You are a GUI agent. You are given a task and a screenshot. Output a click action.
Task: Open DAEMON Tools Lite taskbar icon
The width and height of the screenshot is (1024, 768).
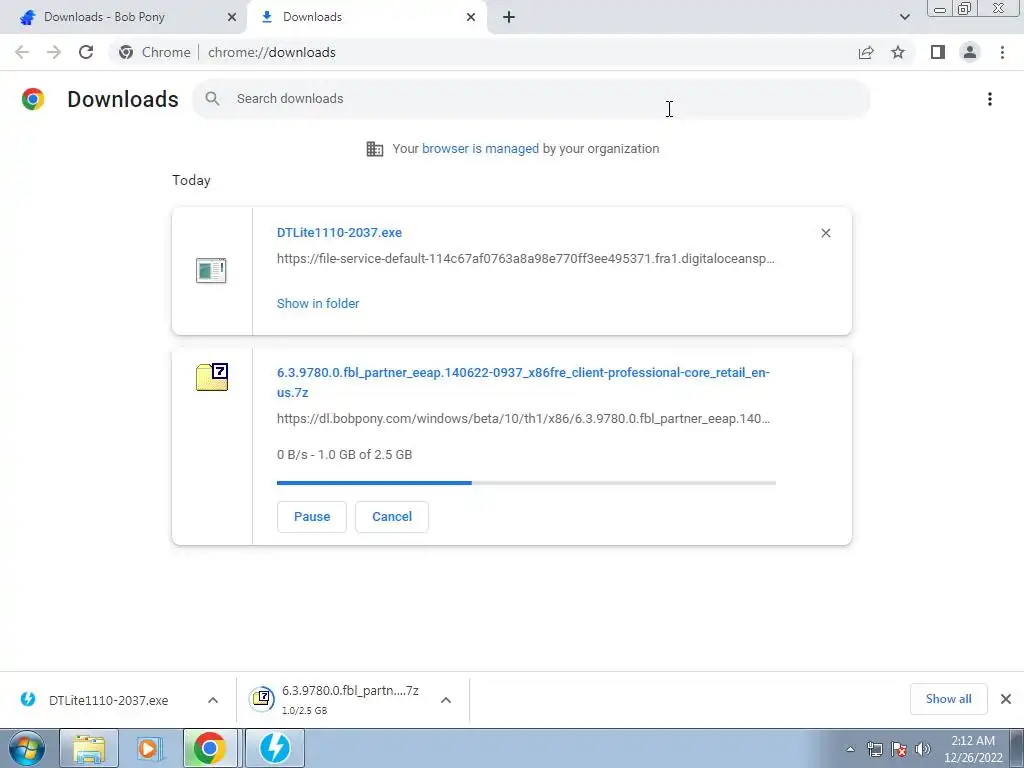(275, 748)
